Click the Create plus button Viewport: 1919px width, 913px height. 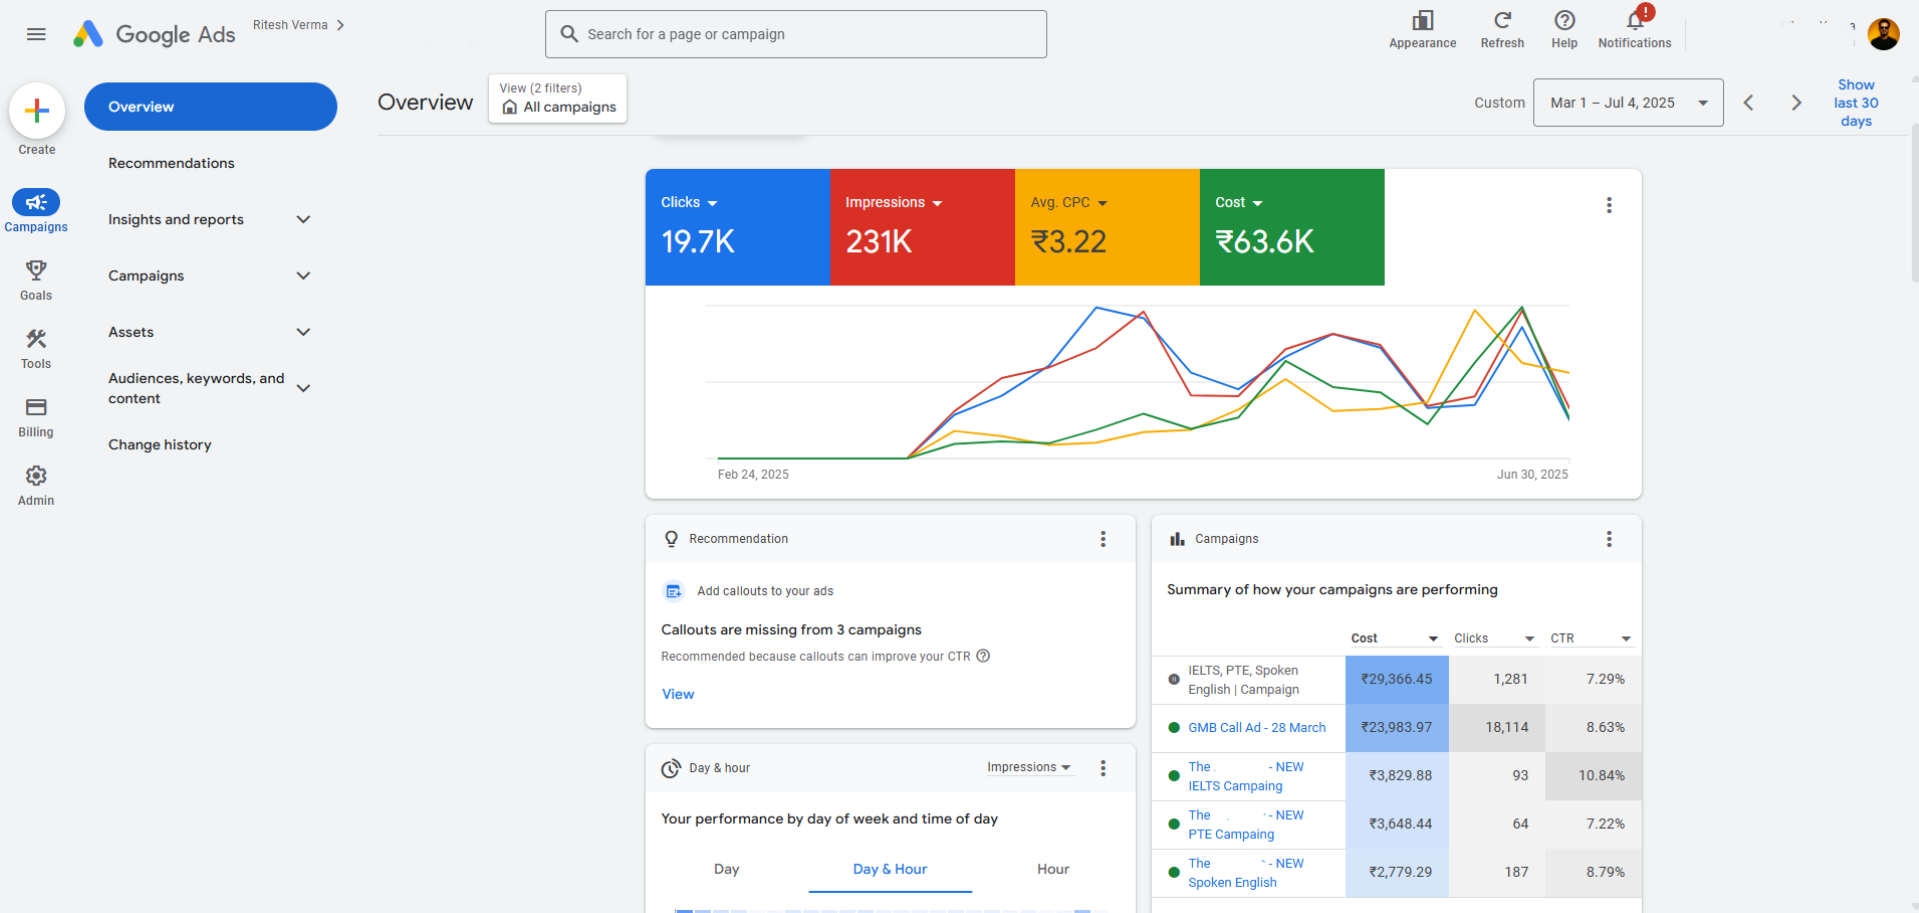tap(37, 110)
